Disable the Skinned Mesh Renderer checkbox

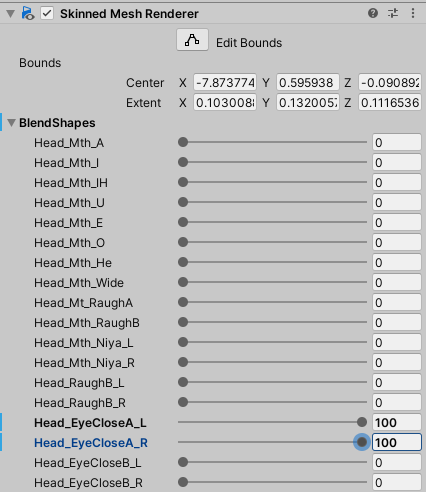point(47,13)
